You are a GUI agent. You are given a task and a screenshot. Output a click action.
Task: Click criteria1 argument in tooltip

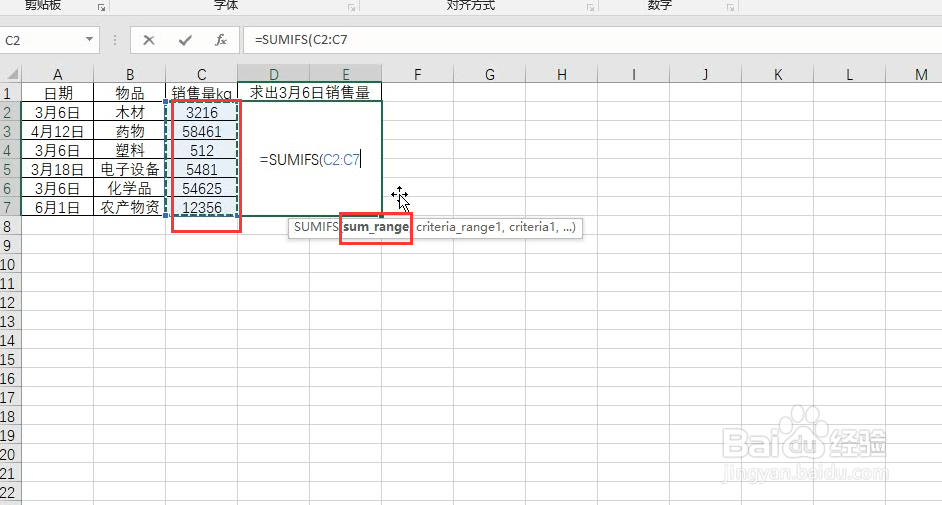532,227
